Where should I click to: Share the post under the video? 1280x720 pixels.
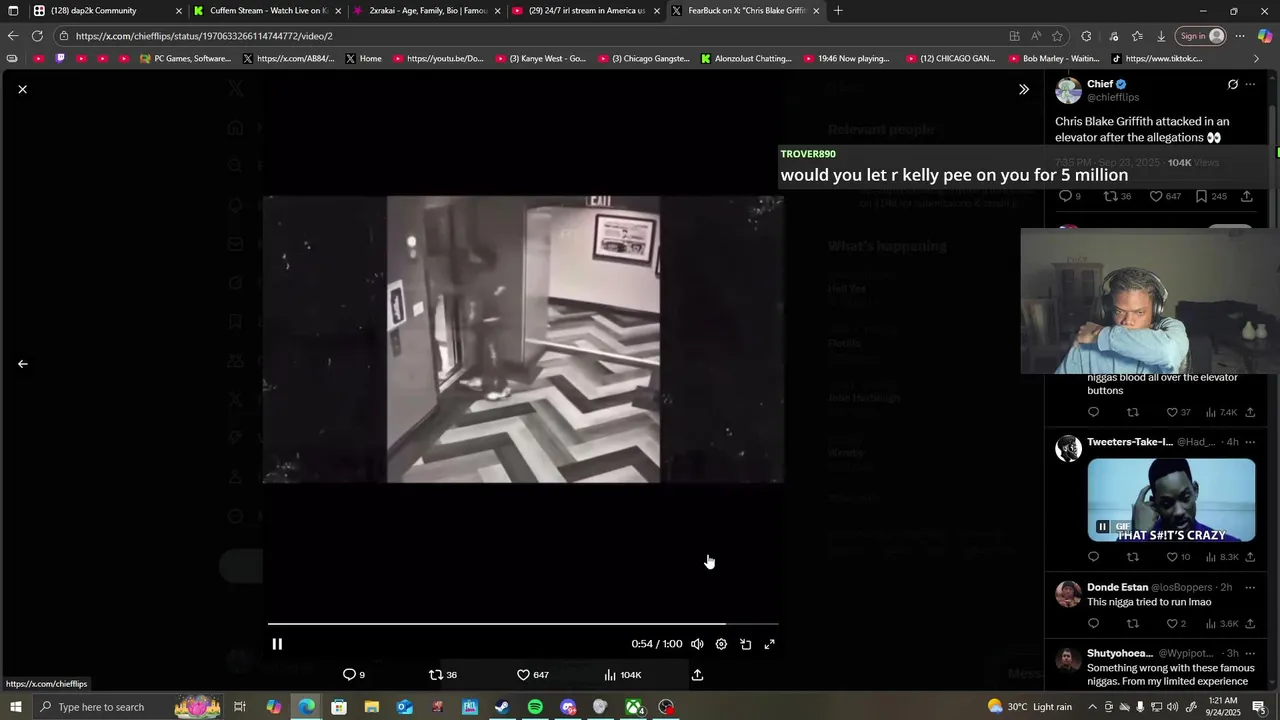coord(697,675)
